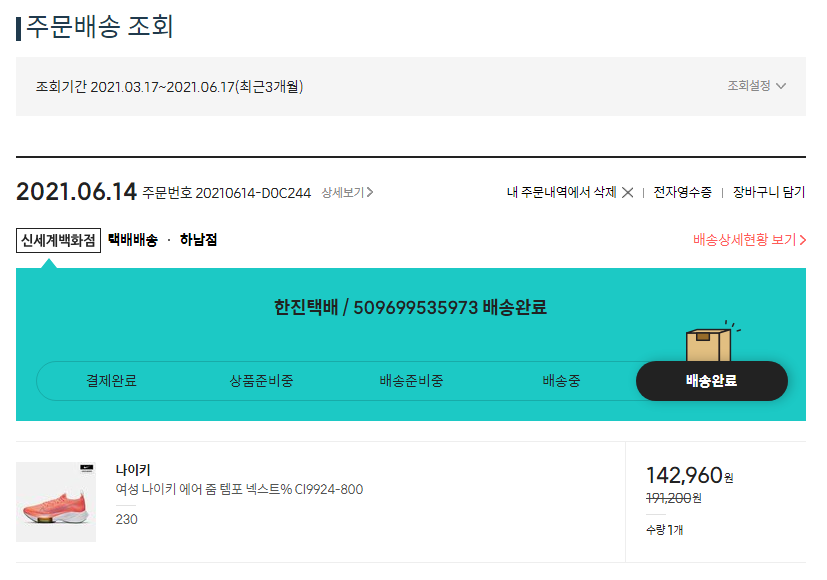Click 내 주문내역에서 삭제 link

561,192
